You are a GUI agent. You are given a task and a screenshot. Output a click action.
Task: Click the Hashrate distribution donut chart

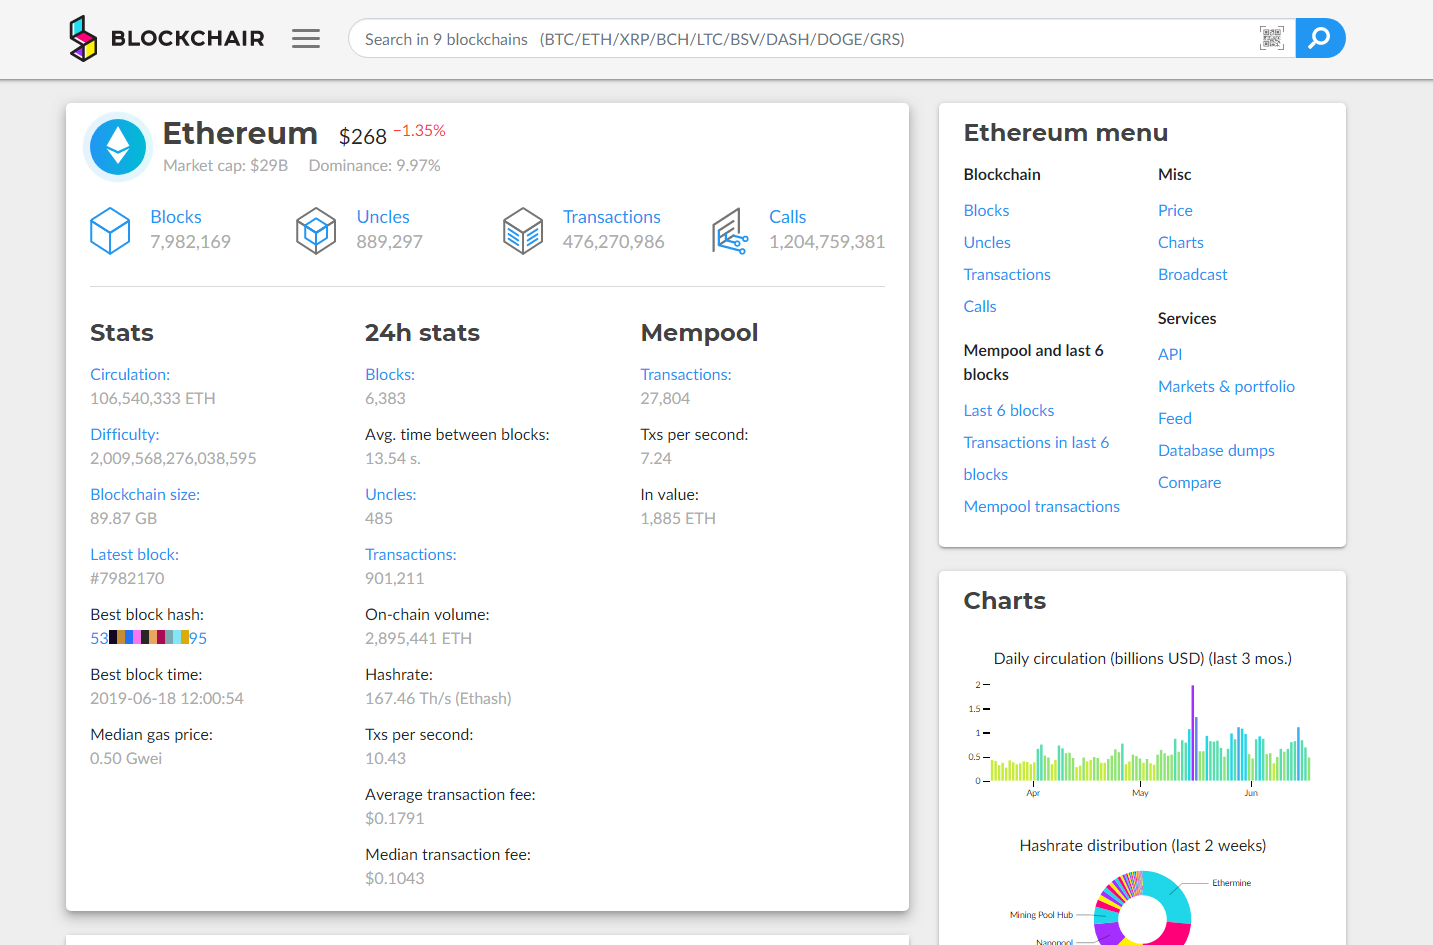[1142, 908]
